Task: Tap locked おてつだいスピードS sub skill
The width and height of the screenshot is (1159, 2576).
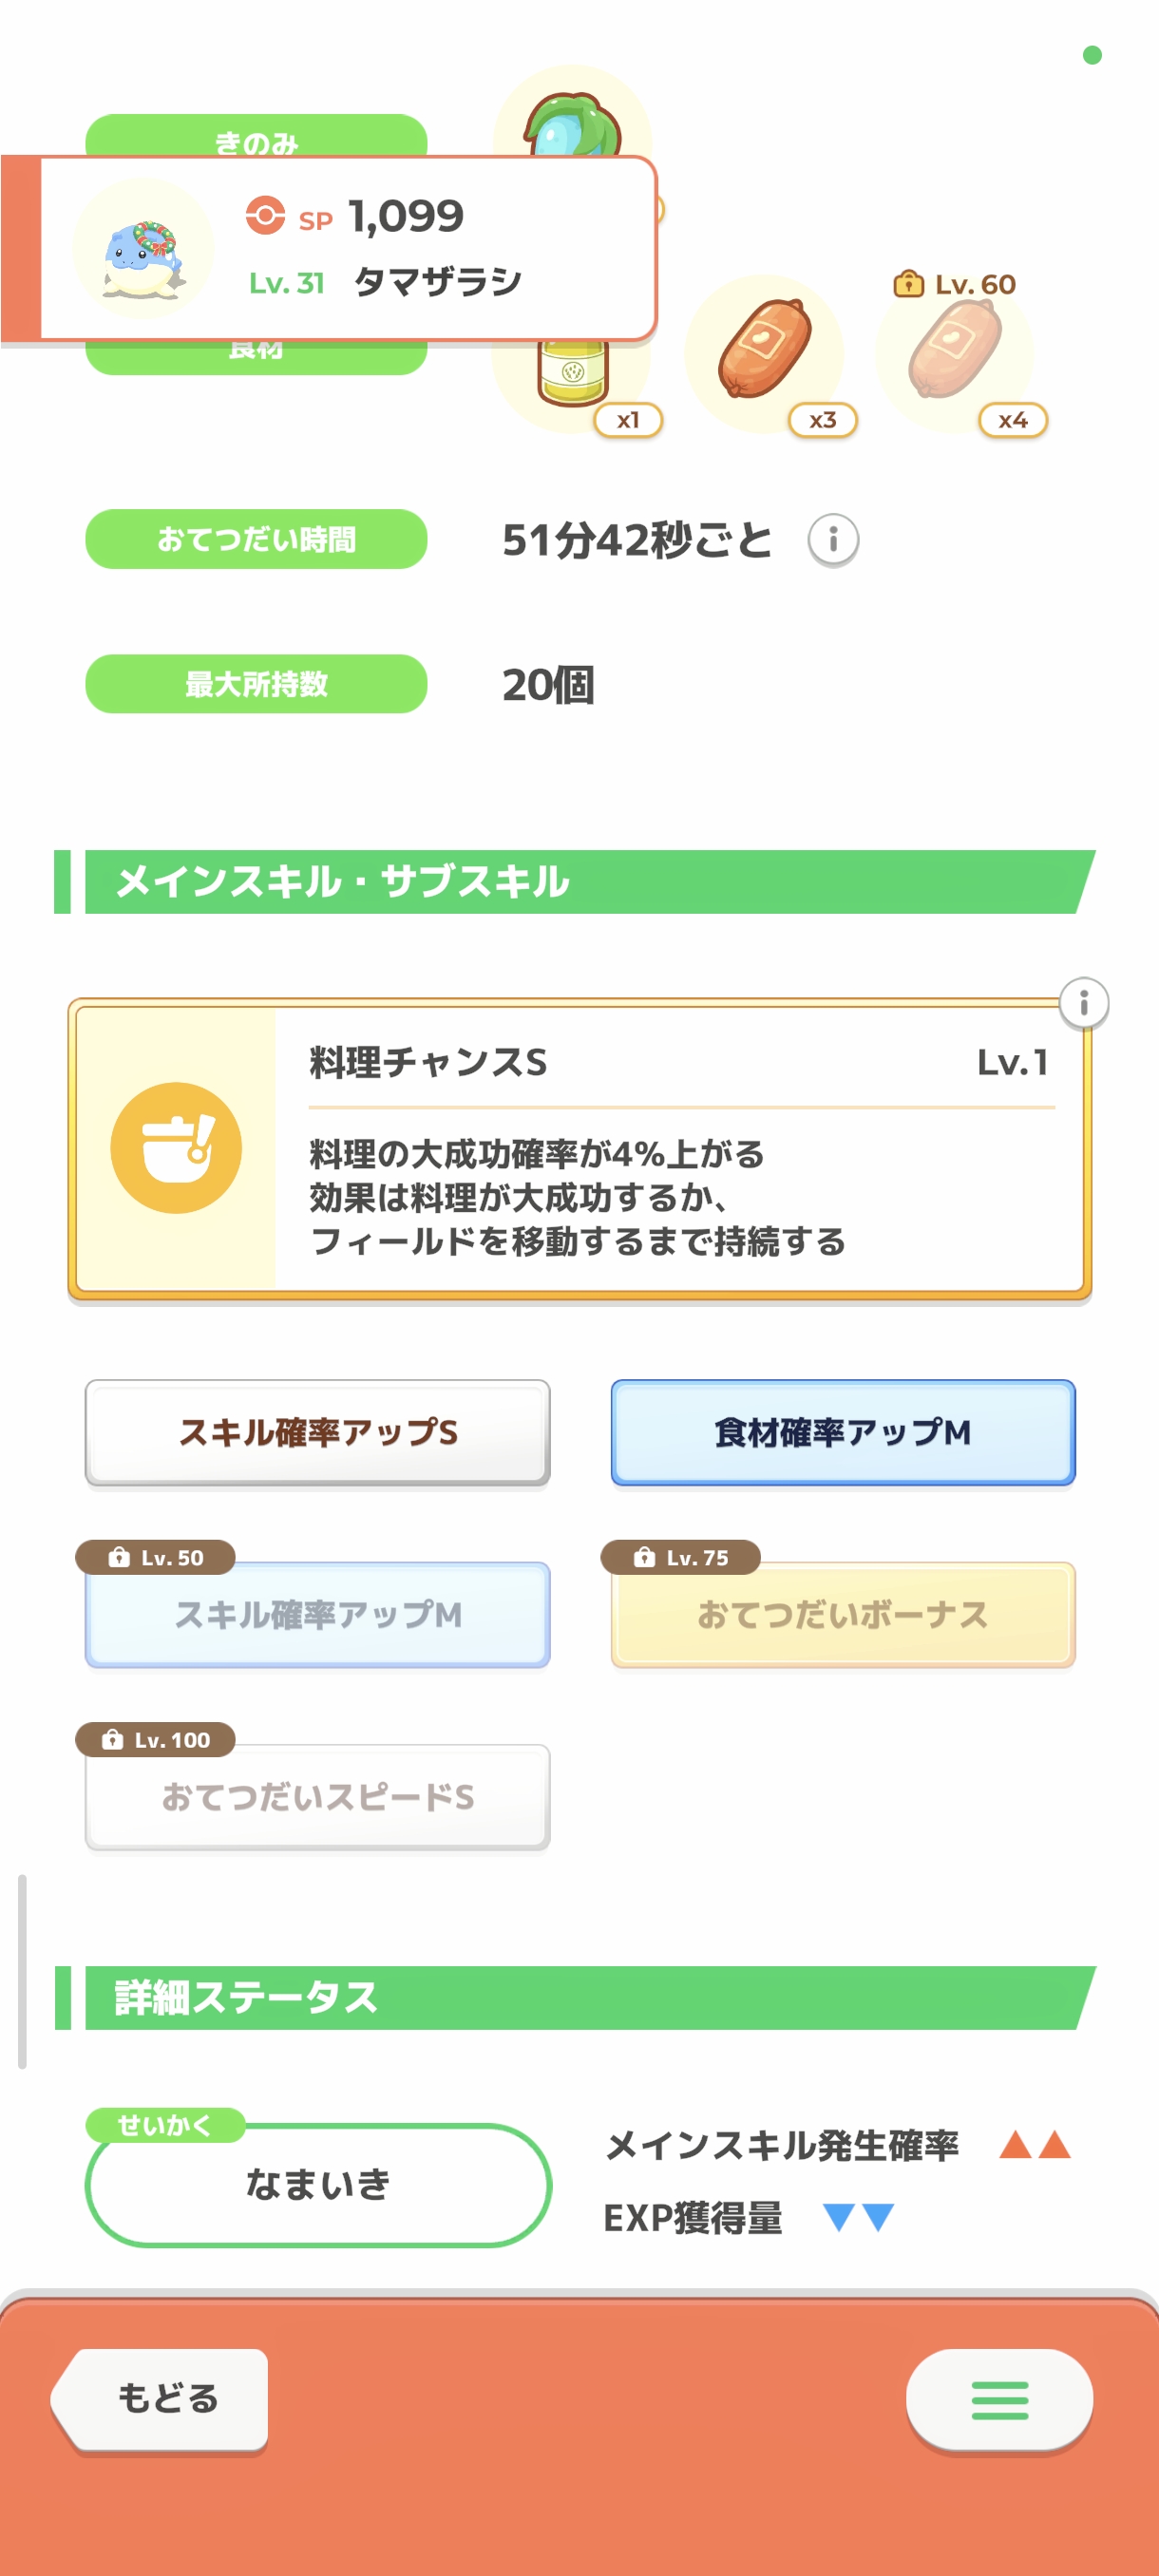Action: pyautogui.click(x=318, y=1797)
